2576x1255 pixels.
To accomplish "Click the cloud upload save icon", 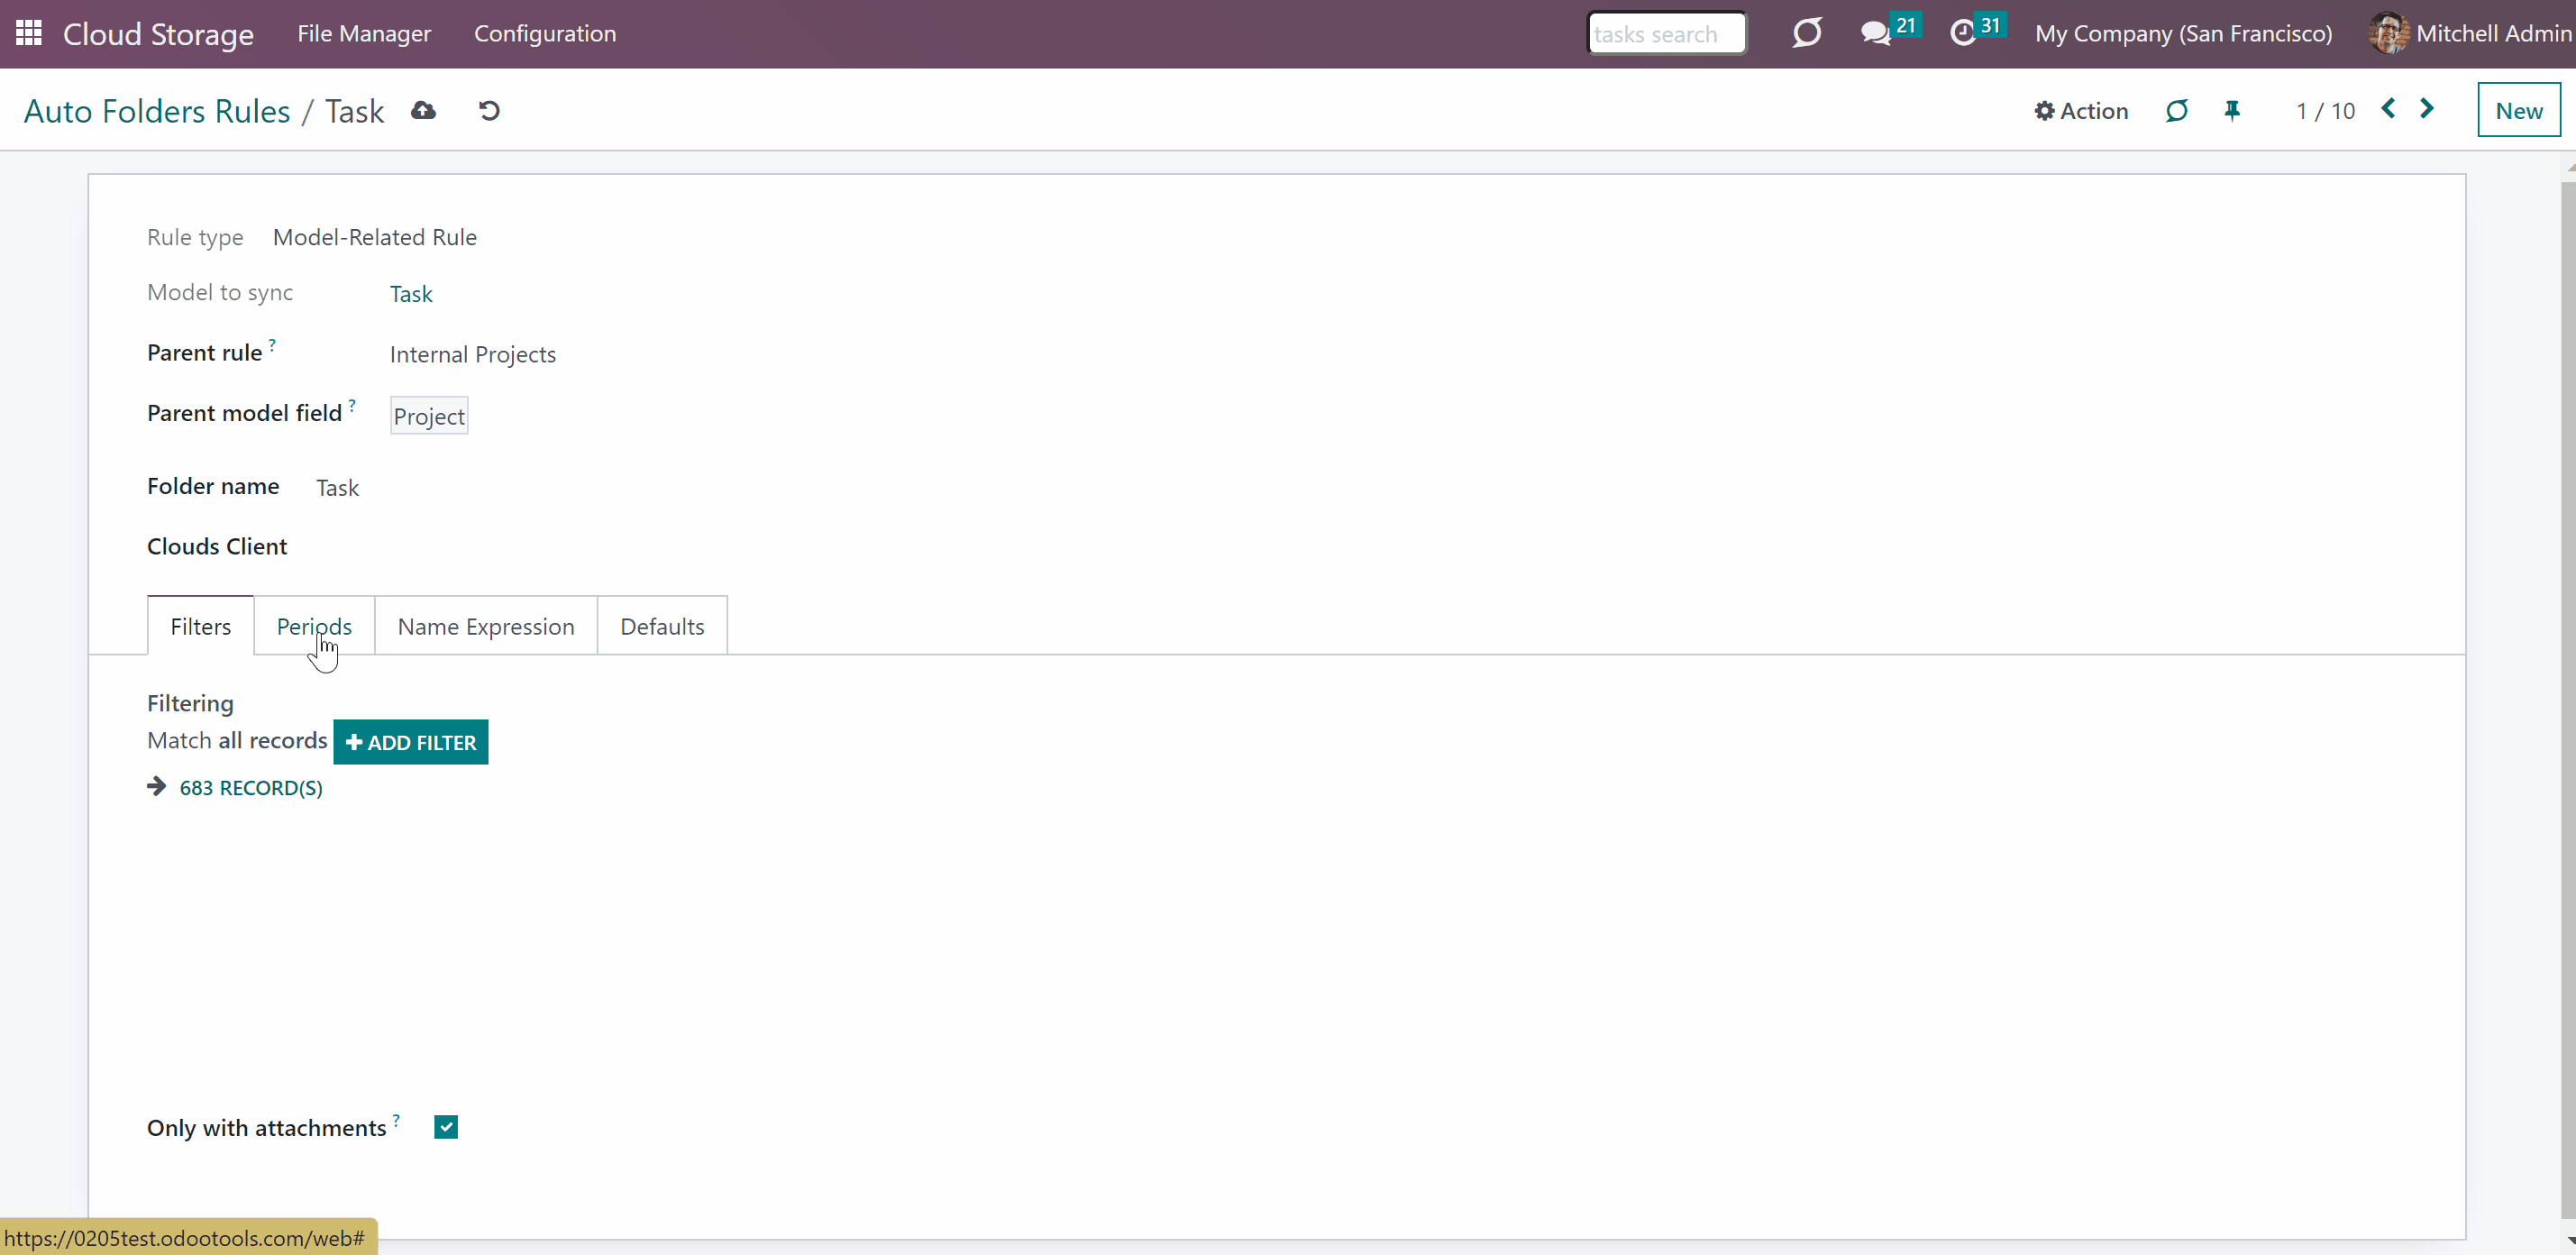I will 423,110.
